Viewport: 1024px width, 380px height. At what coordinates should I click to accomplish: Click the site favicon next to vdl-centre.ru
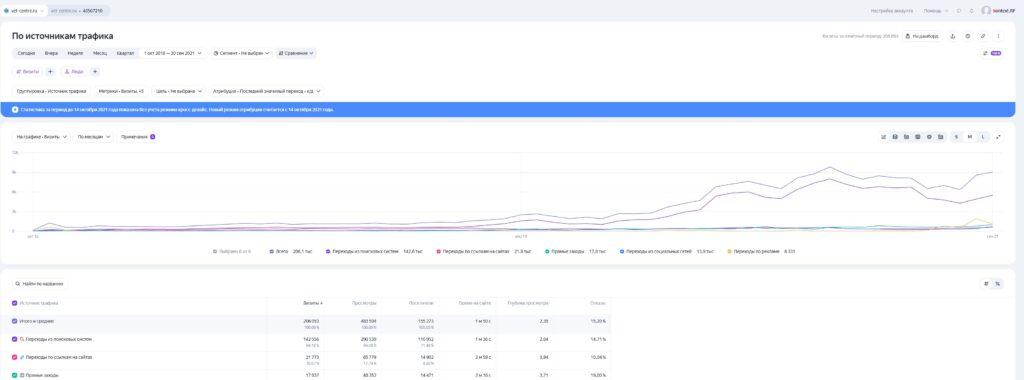click(7, 10)
